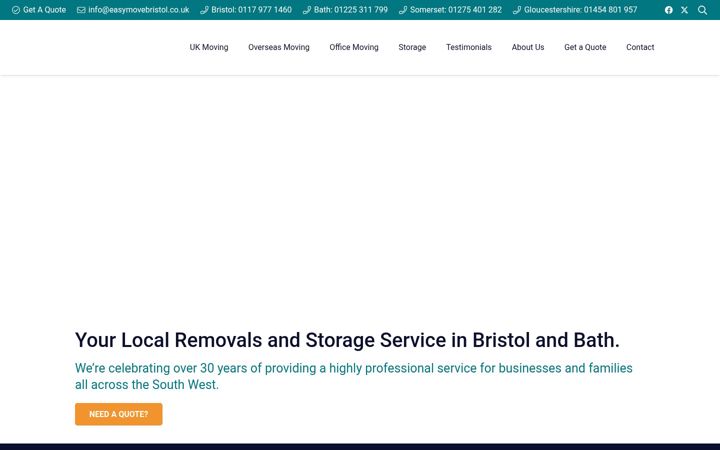Image resolution: width=720 pixels, height=450 pixels.
Task: View the Testimonials page
Action: pos(469,47)
